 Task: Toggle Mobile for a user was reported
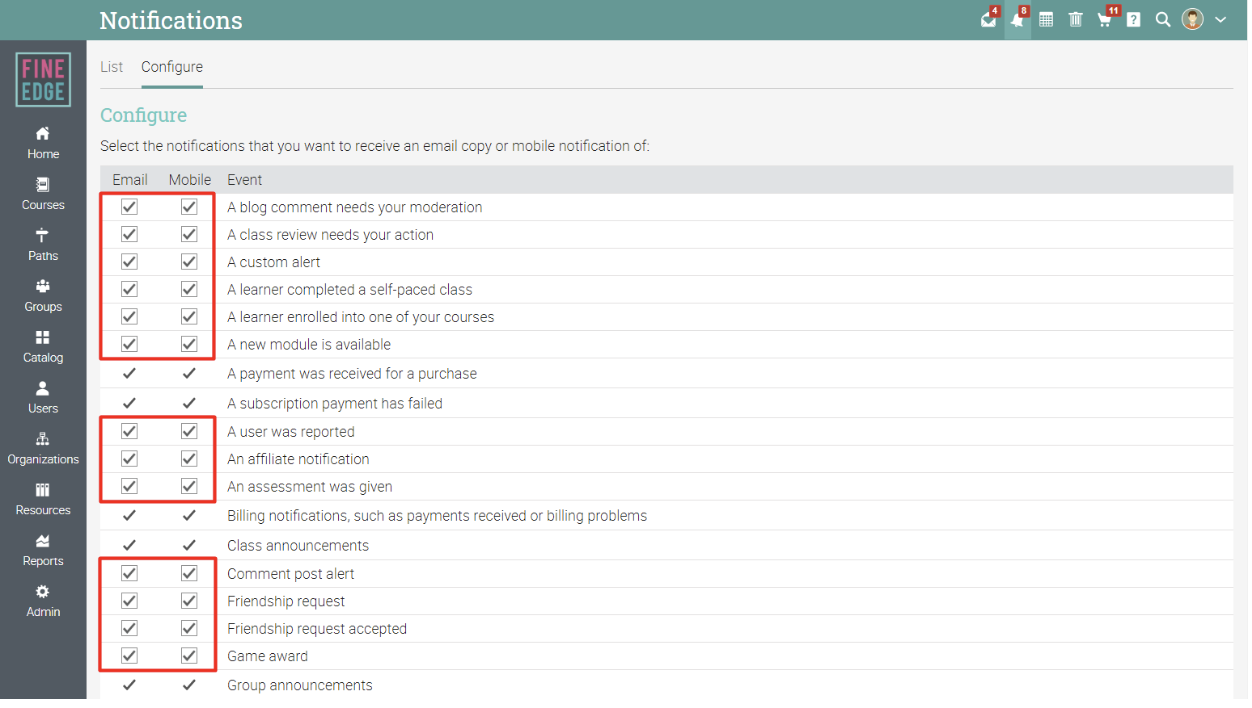click(189, 431)
